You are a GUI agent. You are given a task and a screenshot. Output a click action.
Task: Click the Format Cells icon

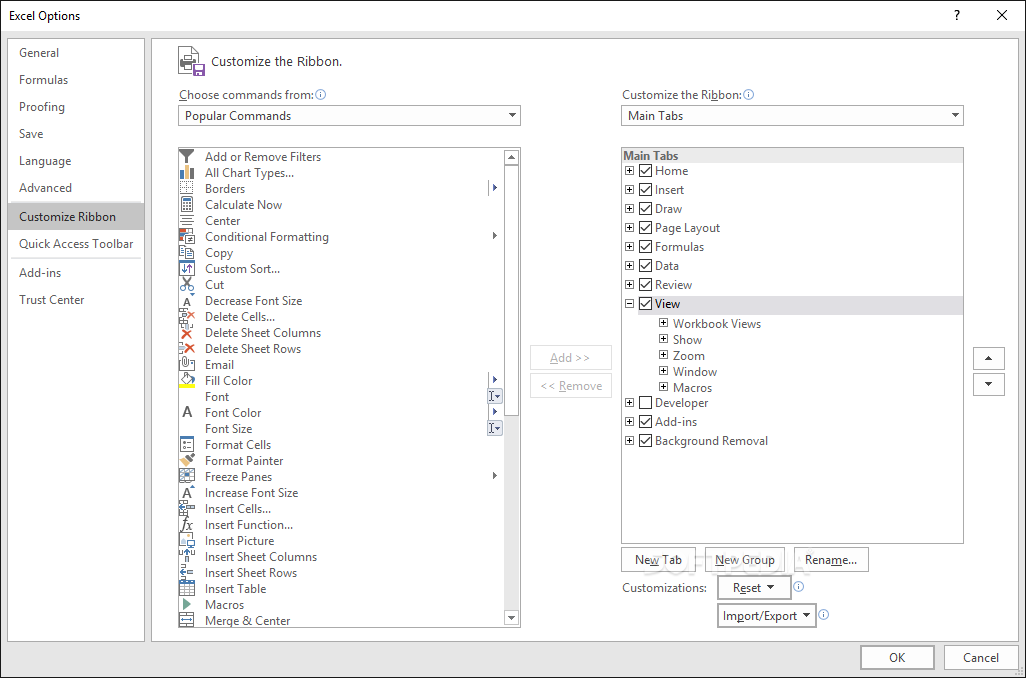tap(186, 444)
